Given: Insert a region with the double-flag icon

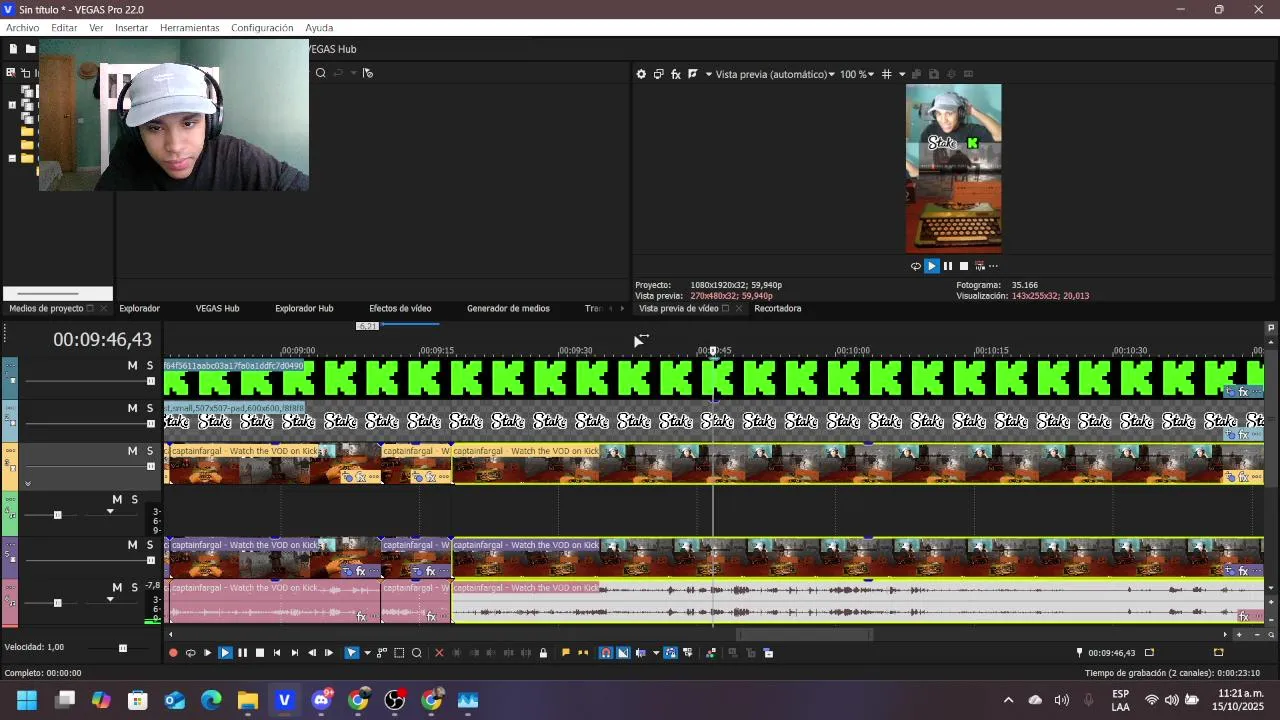Looking at the screenshot, I should (x=583, y=653).
